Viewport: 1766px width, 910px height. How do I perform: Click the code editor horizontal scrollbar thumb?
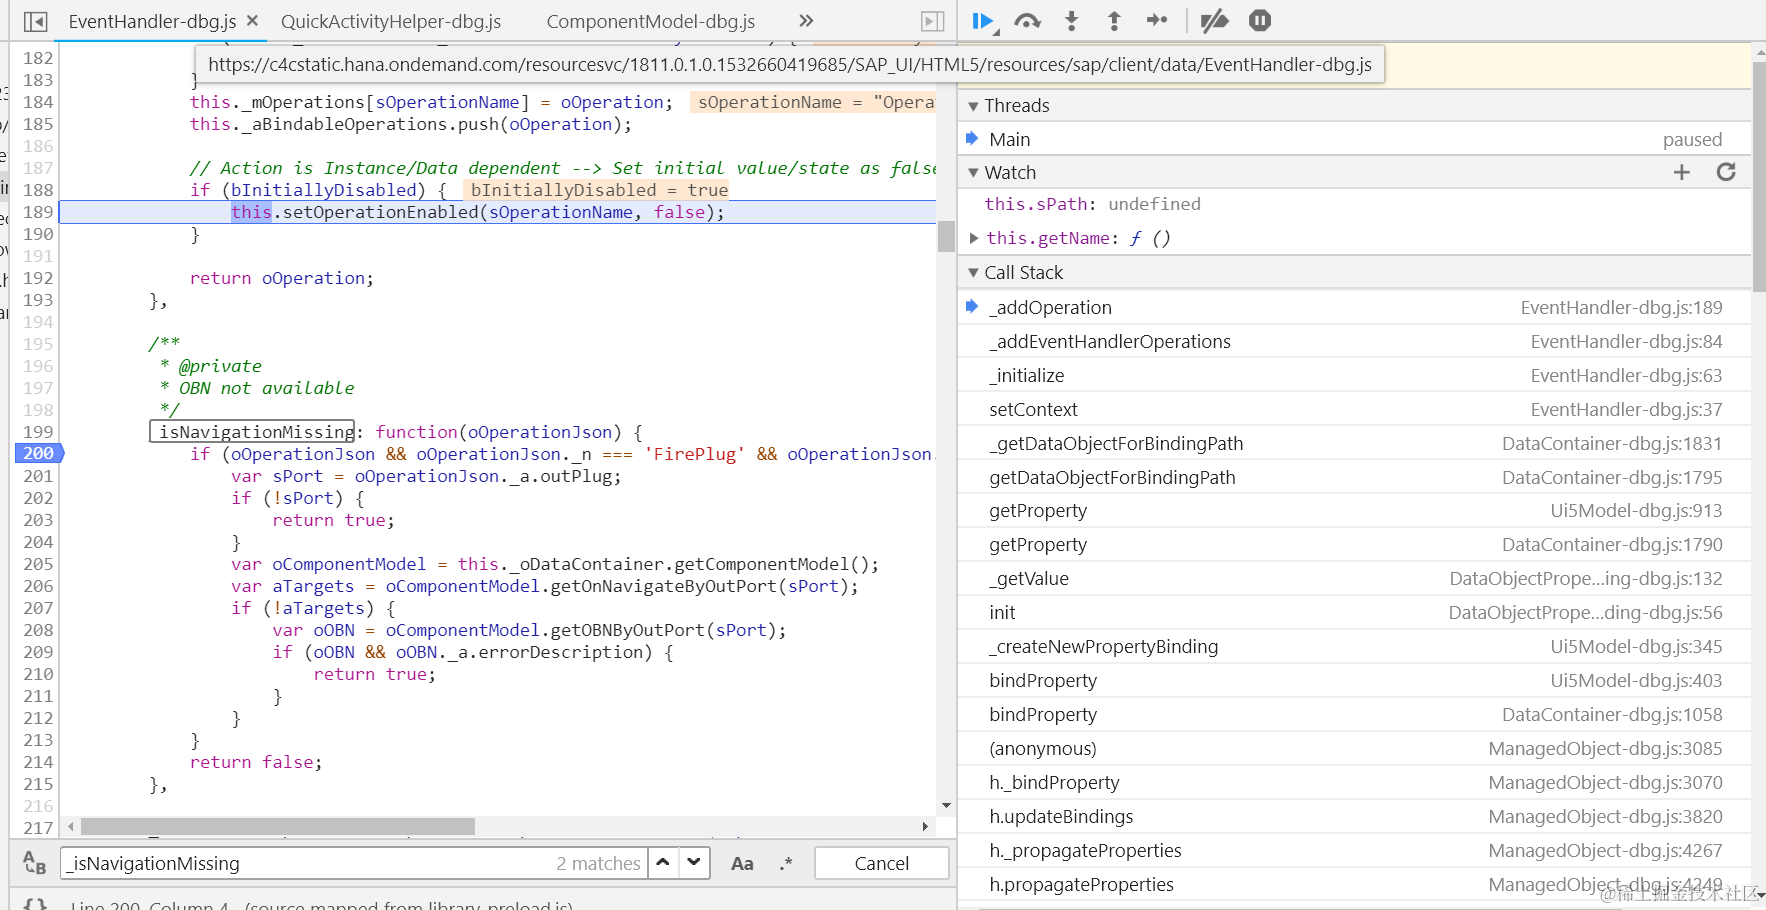(278, 826)
